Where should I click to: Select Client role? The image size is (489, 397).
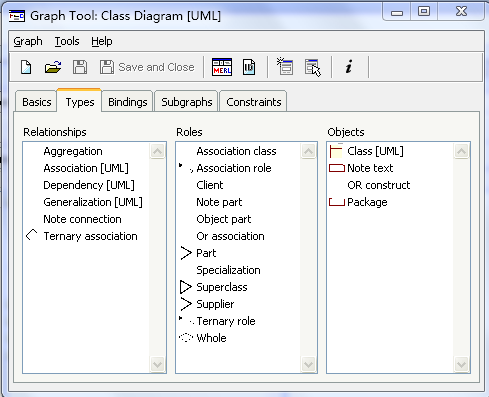tap(210, 185)
